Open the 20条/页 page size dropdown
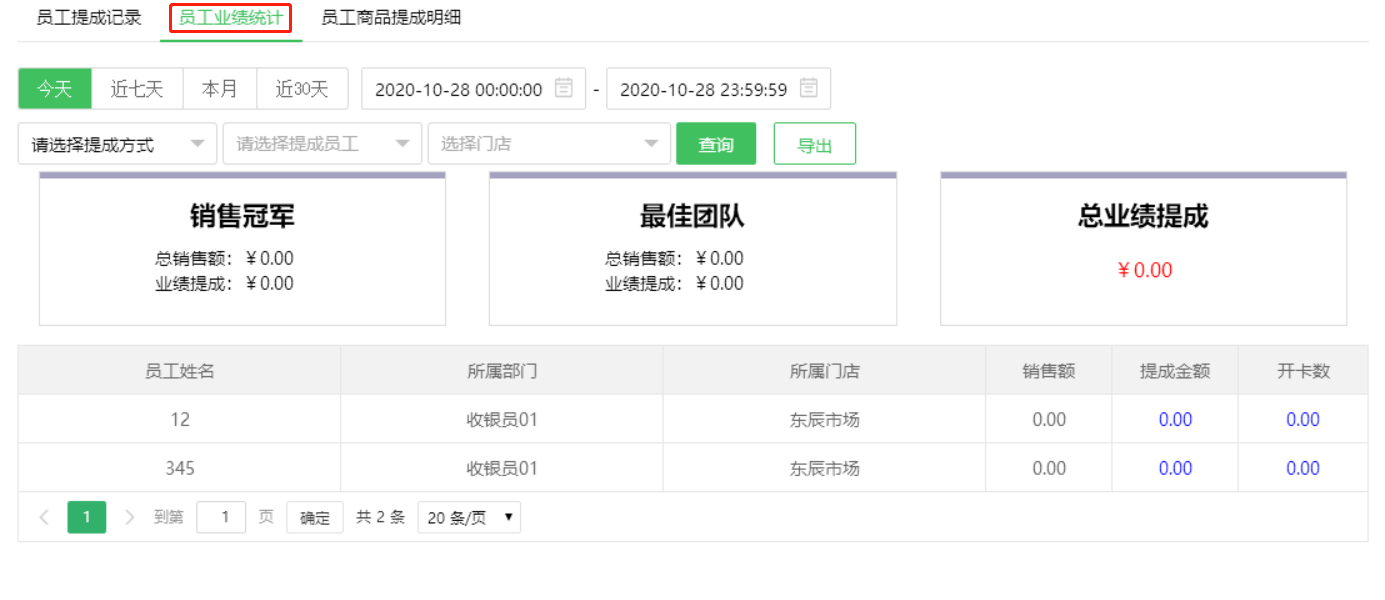1385x600 pixels. pyautogui.click(x=468, y=517)
